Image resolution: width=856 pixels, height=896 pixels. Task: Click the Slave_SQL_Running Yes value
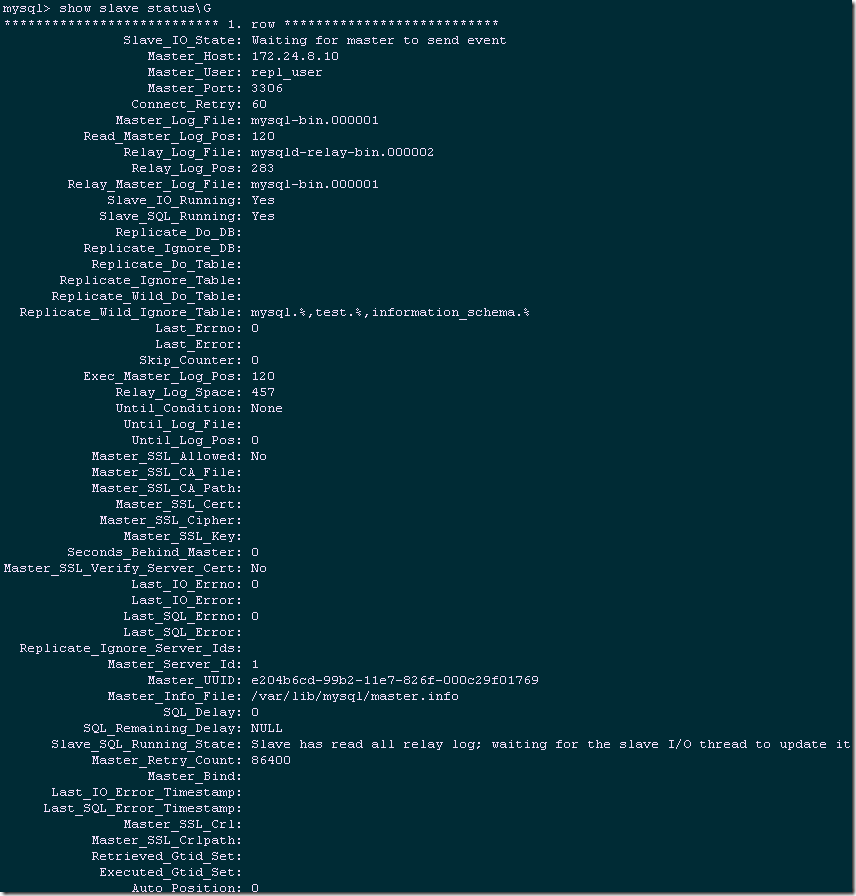(x=263, y=216)
